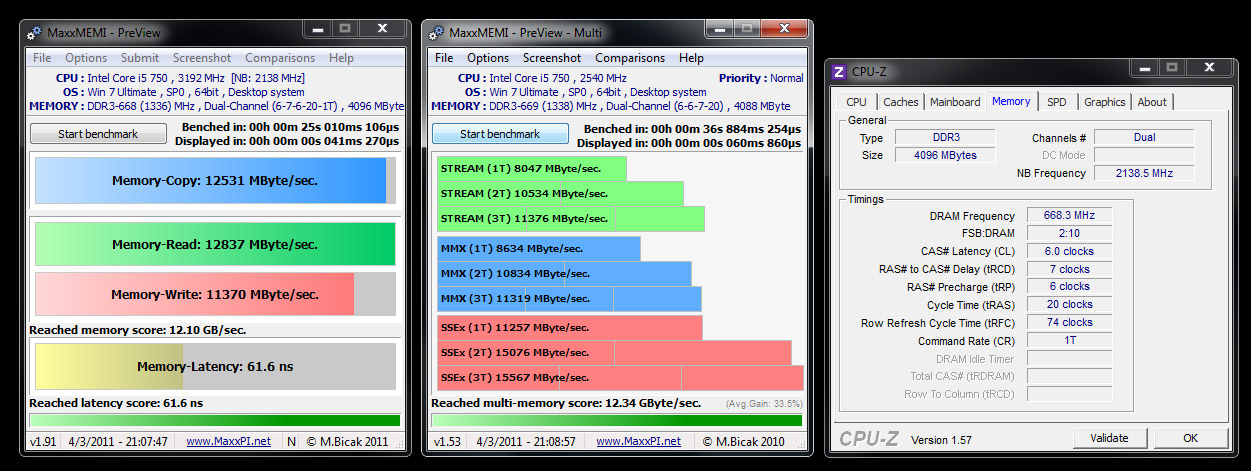Switch to Mainboard tab in CPU-Z
1251x471 pixels.
point(955,102)
